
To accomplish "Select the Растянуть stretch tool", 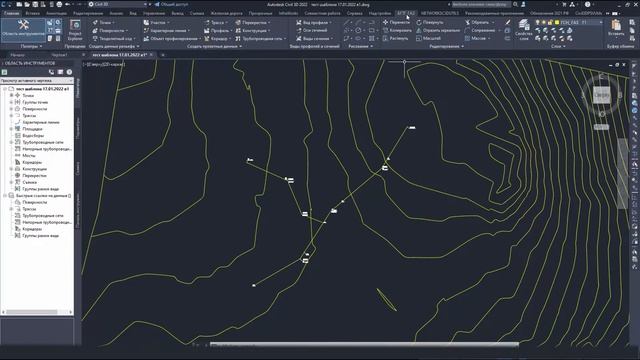I will (396, 38).
